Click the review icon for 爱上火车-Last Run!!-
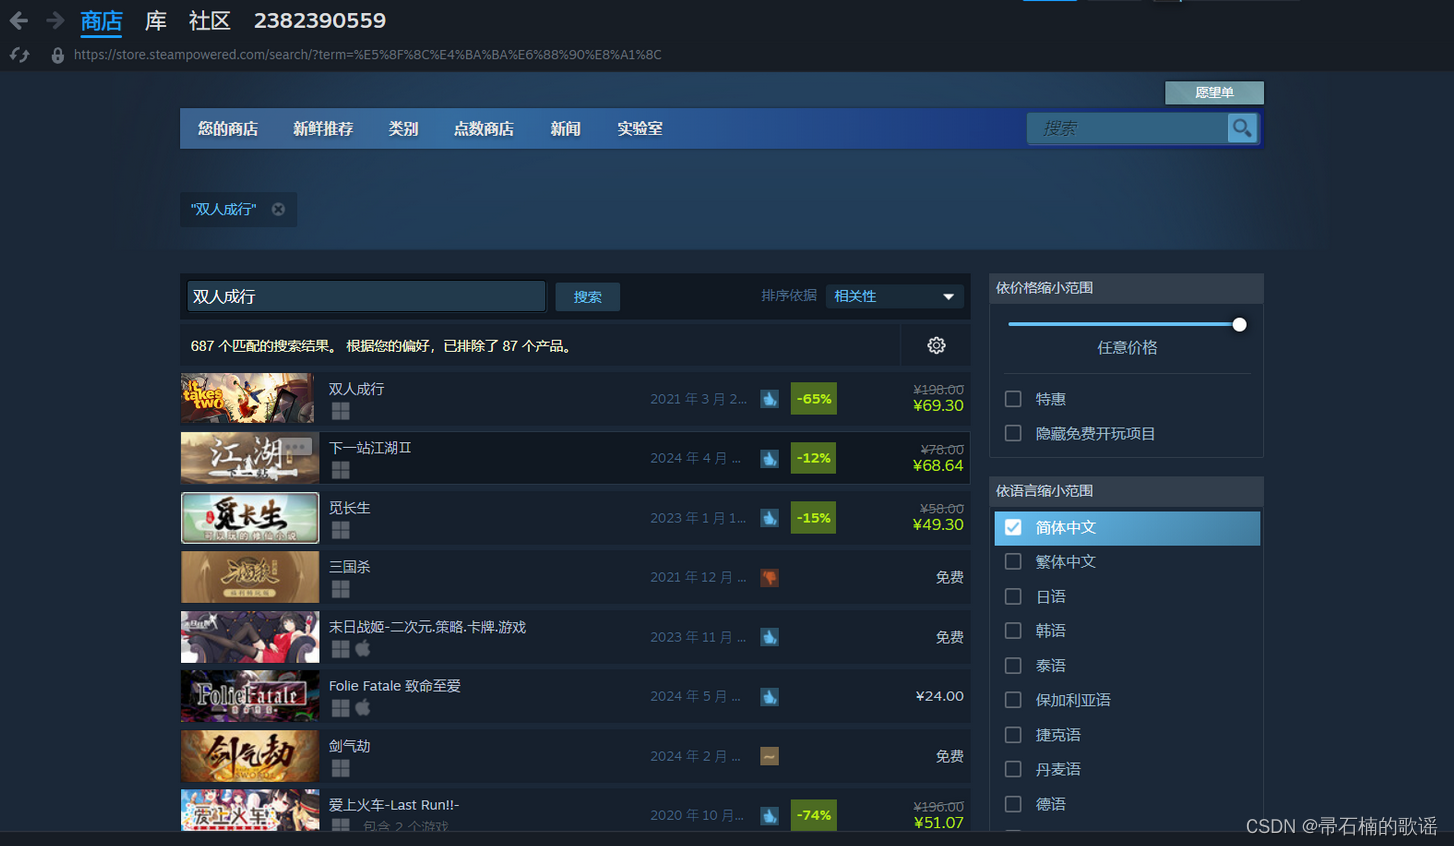Viewport: 1454px width, 846px height. (769, 815)
